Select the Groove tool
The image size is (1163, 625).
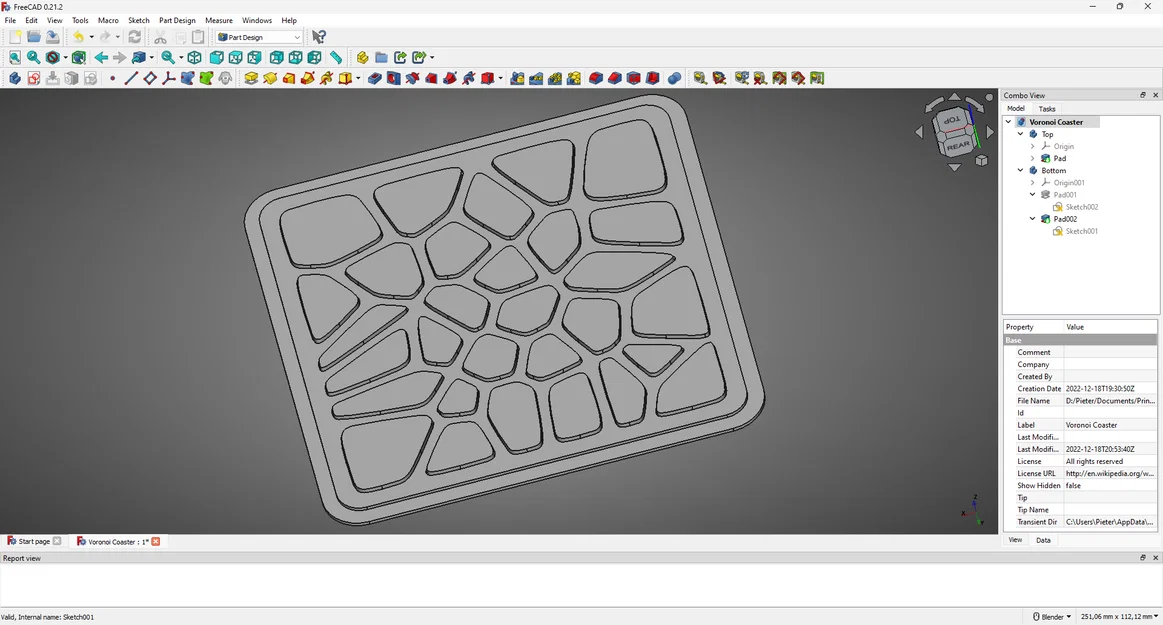point(412,78)
